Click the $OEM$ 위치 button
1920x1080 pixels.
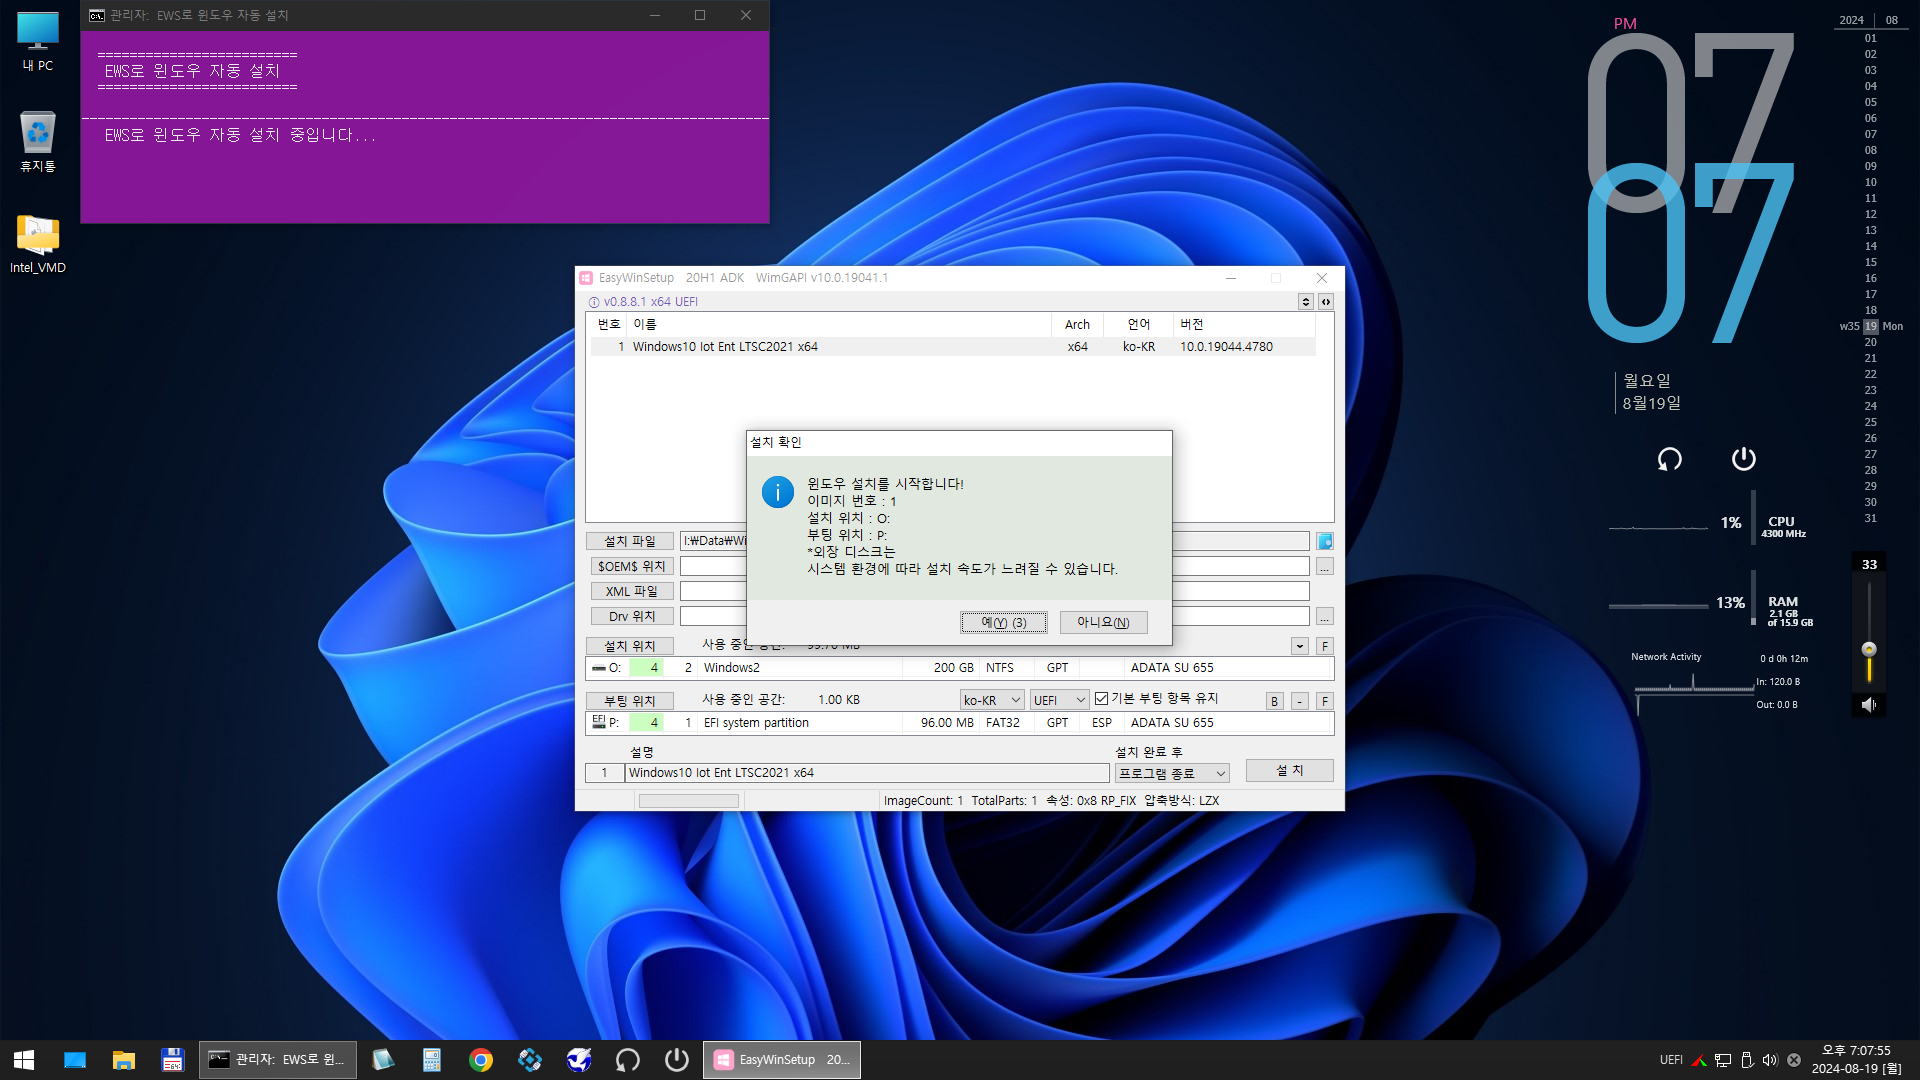631,566
